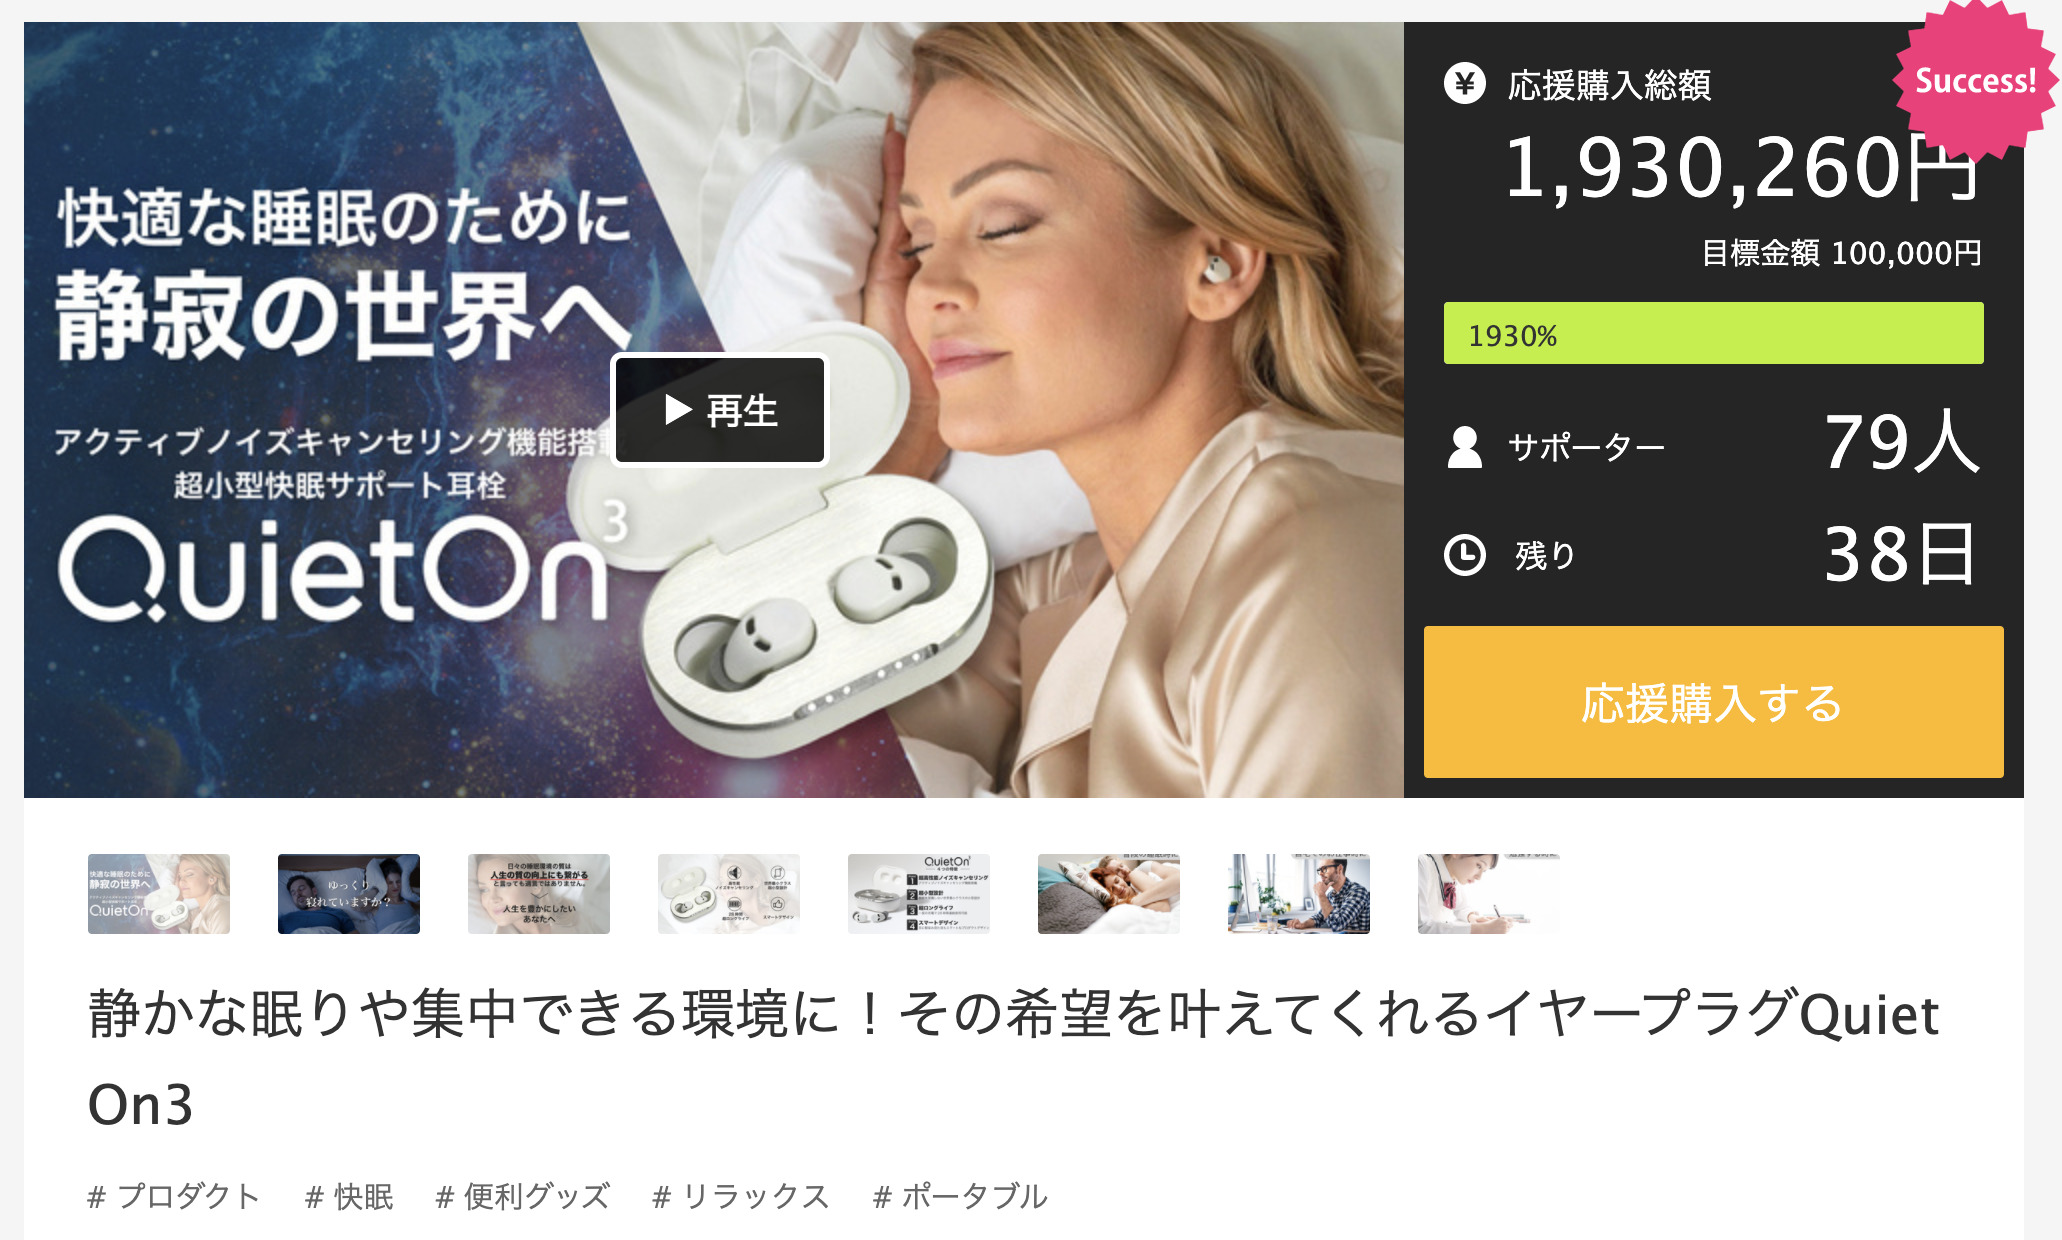Click the supporter person icon
This screenshot has height=1240, width=2062.
[1465, 446]
